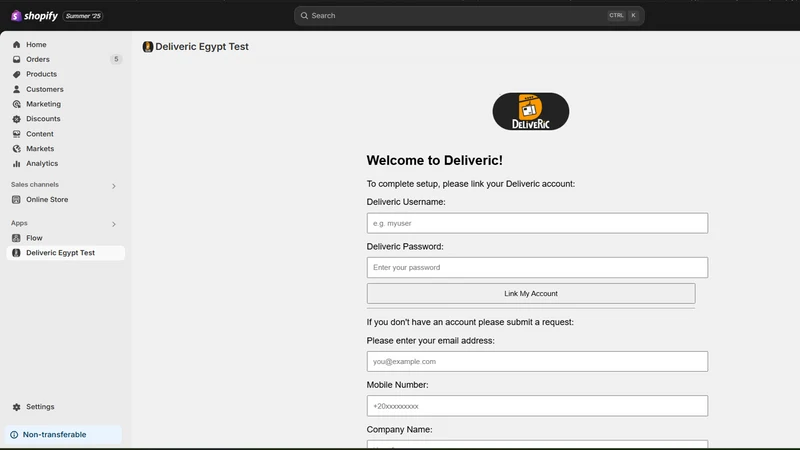
Task: Click the Orders count badge 5
Action: point(116,59)
